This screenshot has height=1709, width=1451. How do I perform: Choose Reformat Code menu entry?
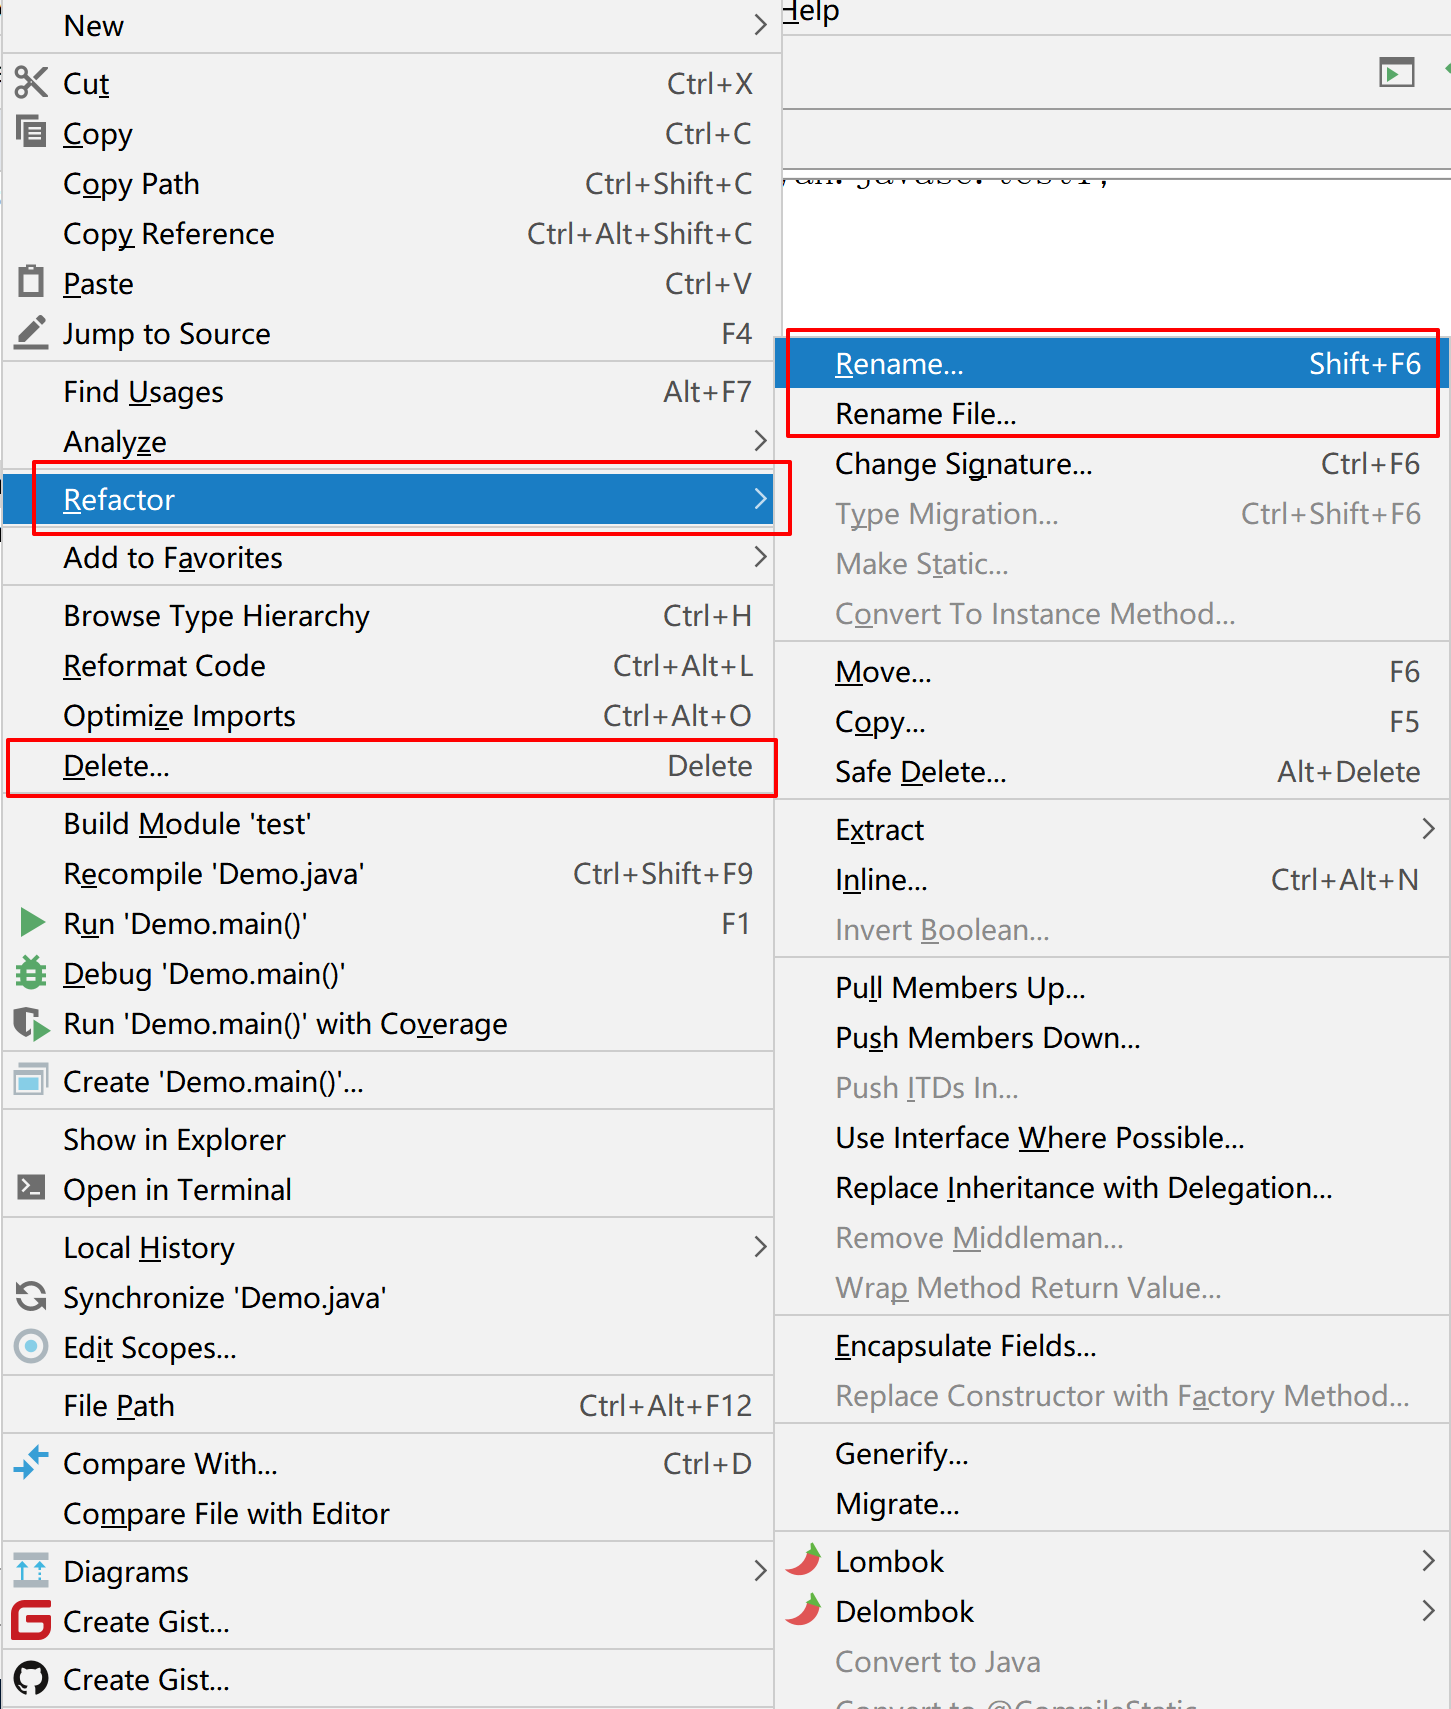165,666
